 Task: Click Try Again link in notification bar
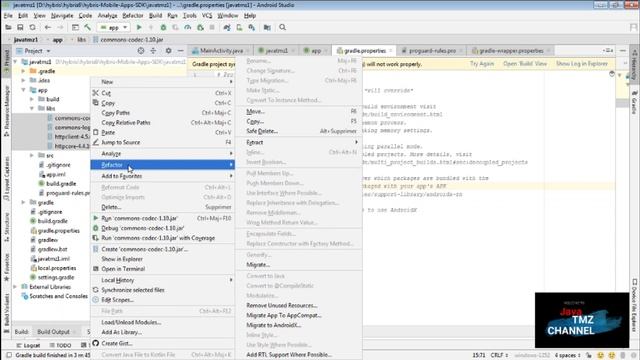tap(482, 64)
